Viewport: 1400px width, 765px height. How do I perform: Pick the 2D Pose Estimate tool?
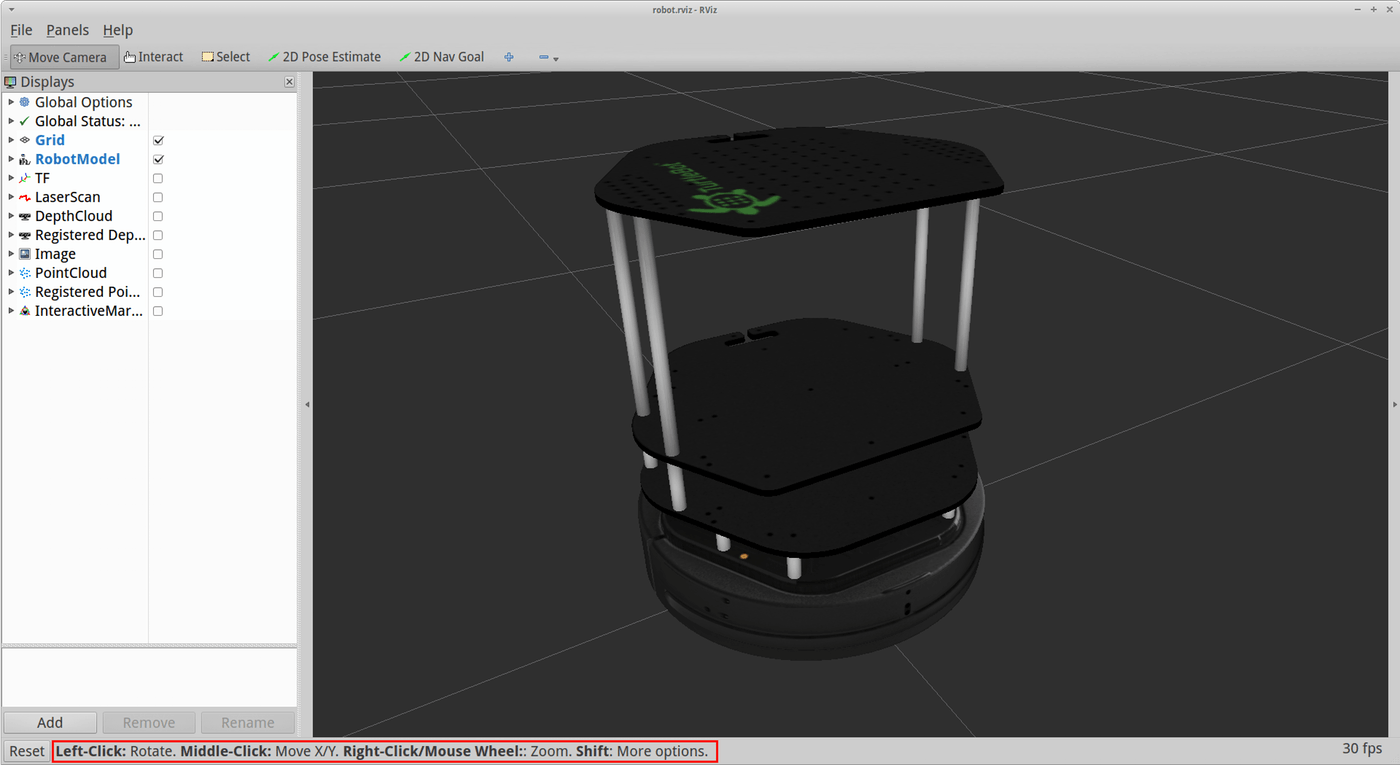click(324, 57)
